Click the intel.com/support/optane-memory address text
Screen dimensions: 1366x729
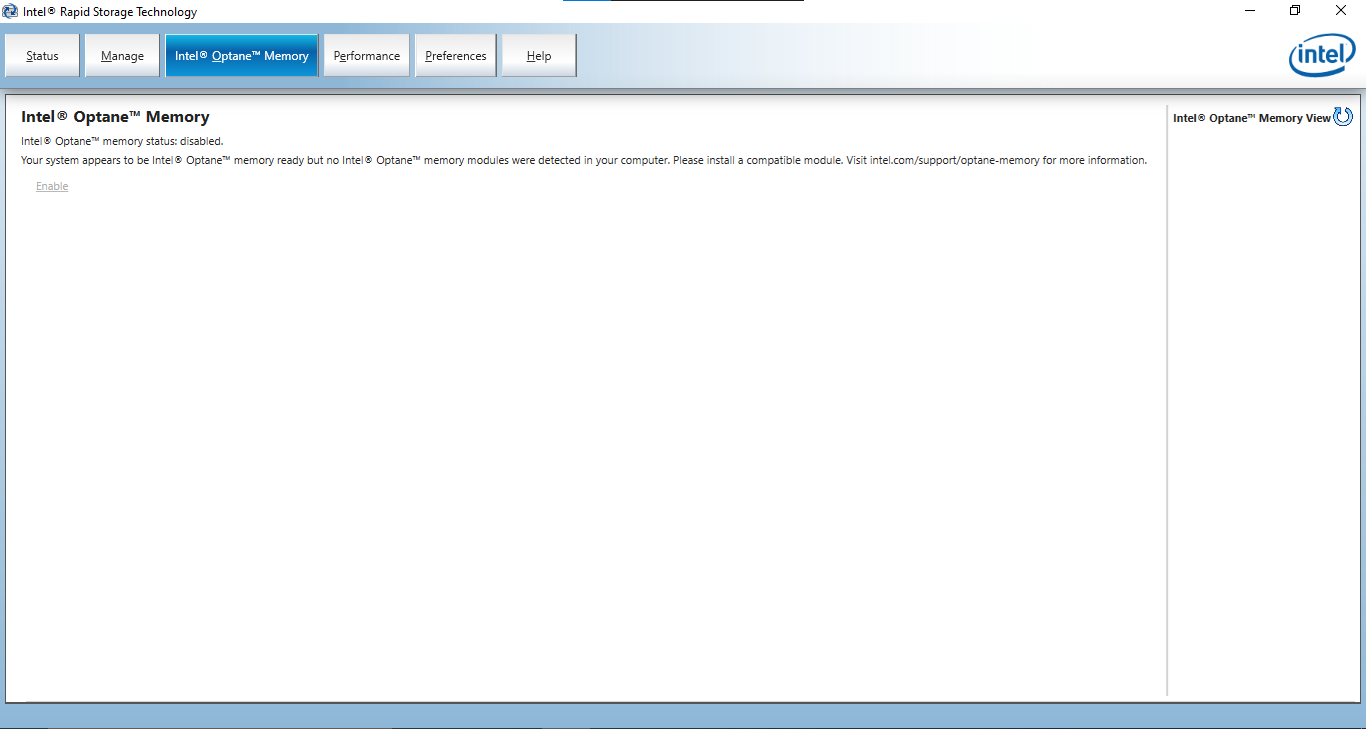pos(954,160)
